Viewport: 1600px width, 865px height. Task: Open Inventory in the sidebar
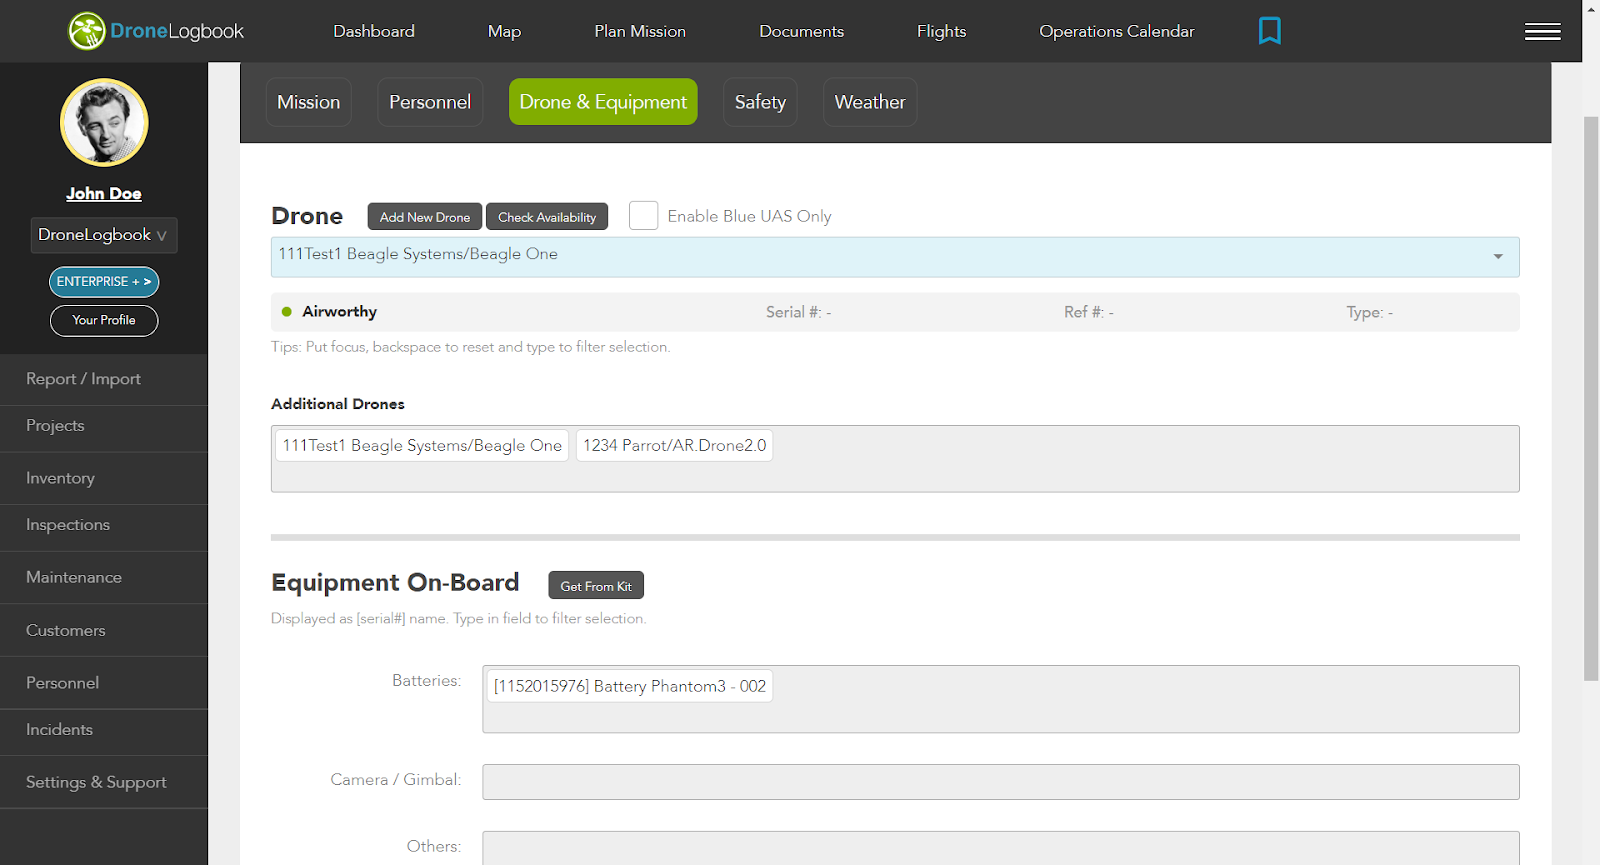pyautogui.click(x=104, y=478)
